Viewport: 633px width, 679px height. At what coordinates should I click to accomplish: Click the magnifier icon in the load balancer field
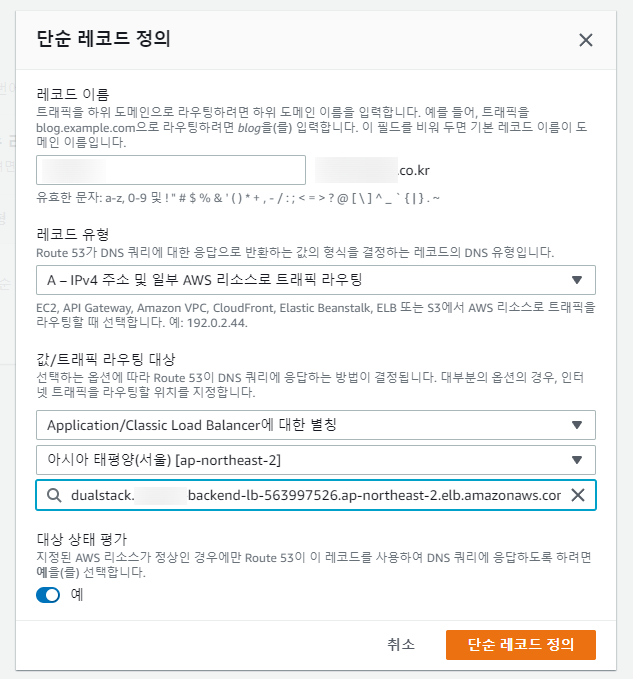coord(53,495)
